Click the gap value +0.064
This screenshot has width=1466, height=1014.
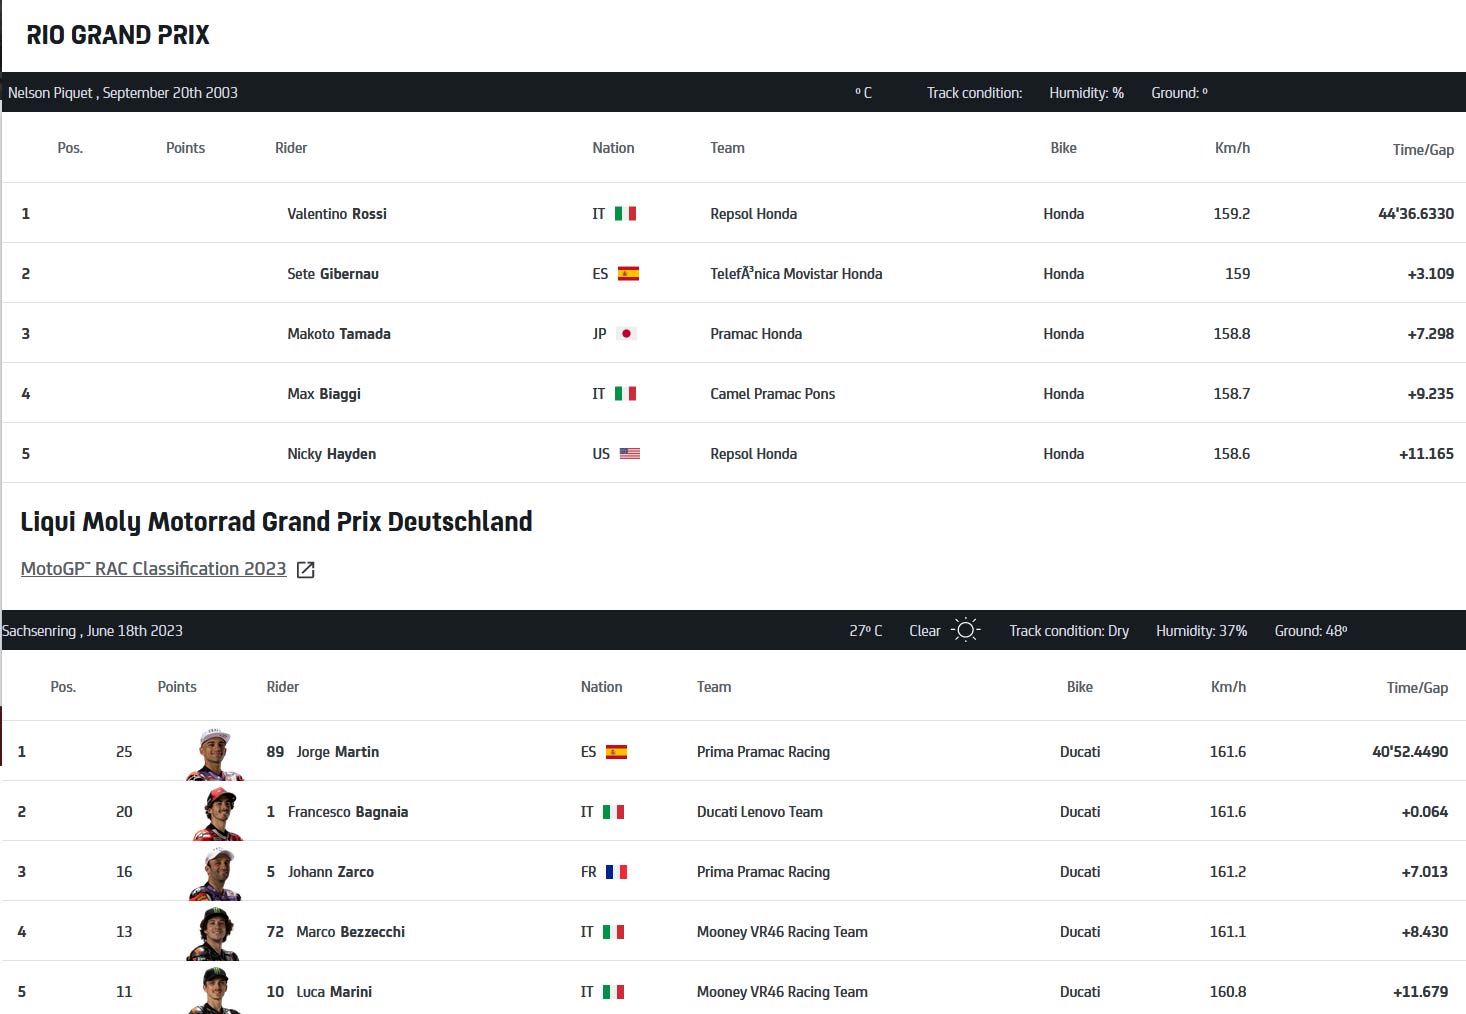point(1425,812)
